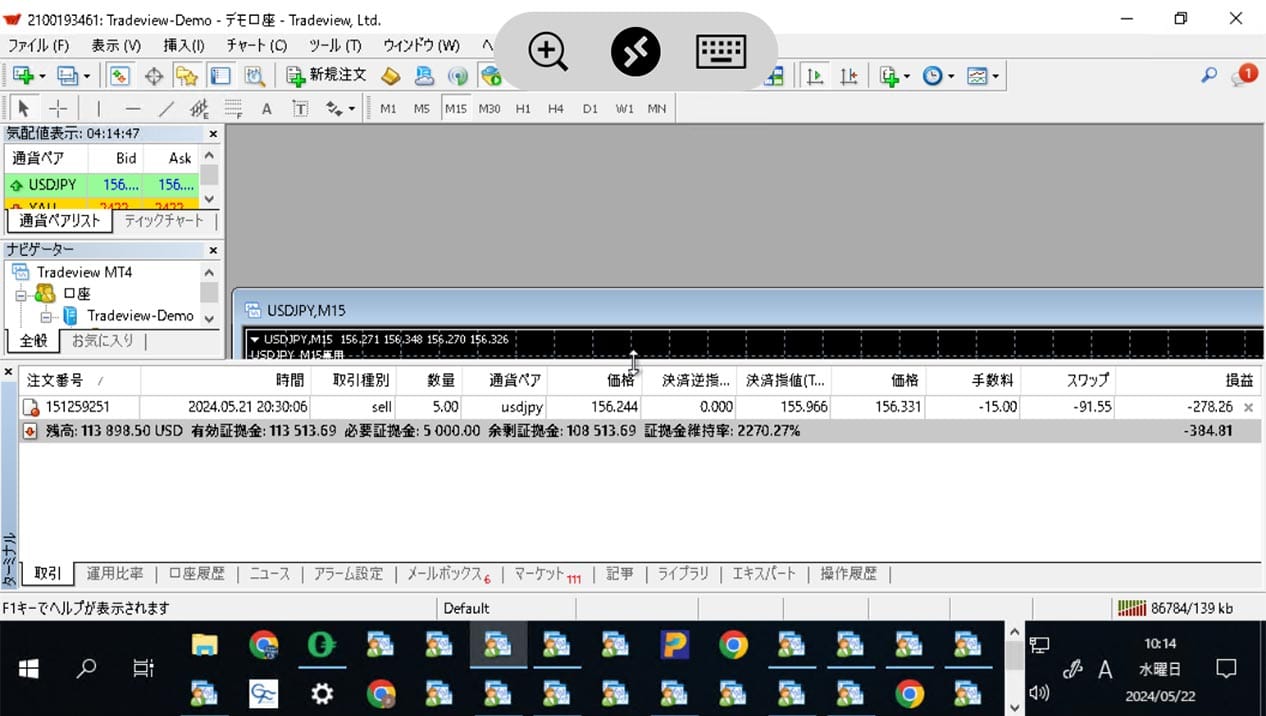Viewport: 1266px width, 716px height.
Task: Select the crosshair tool
Action: (x=58, y=108)
